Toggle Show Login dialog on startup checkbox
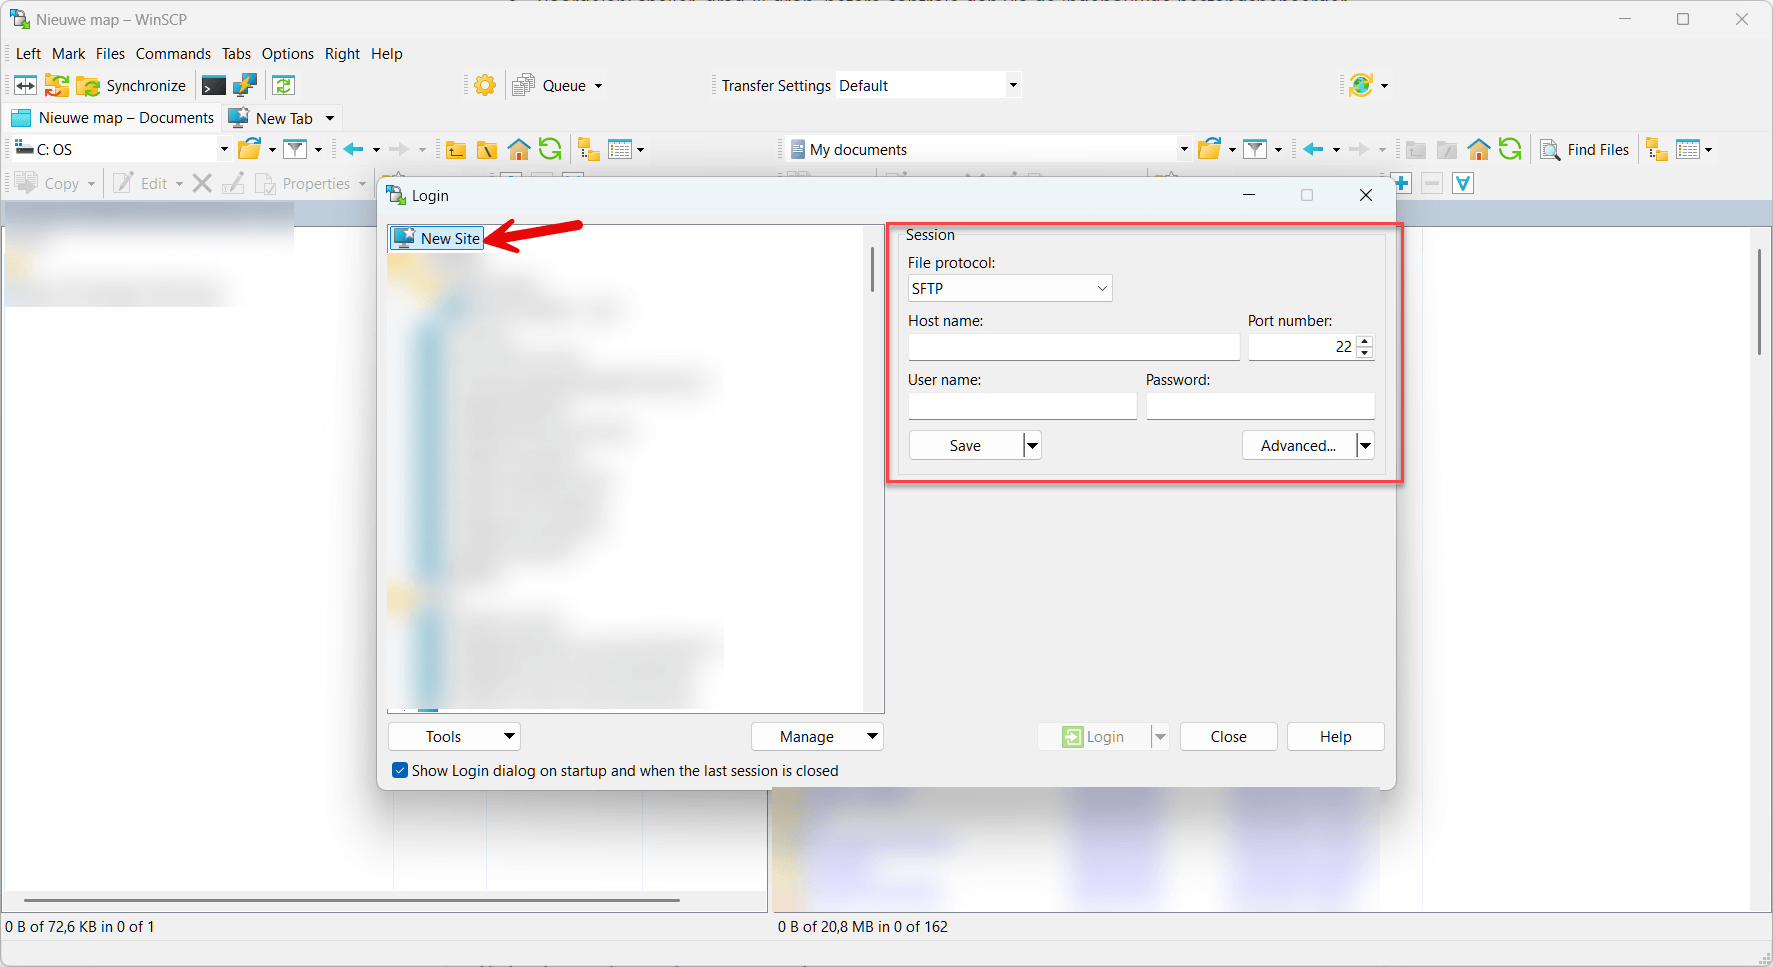Screen dimensions: 1773x967 click(x=399, y=770)
